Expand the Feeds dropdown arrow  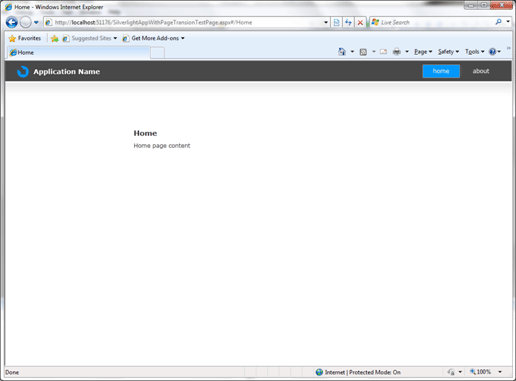pos(374,52)
